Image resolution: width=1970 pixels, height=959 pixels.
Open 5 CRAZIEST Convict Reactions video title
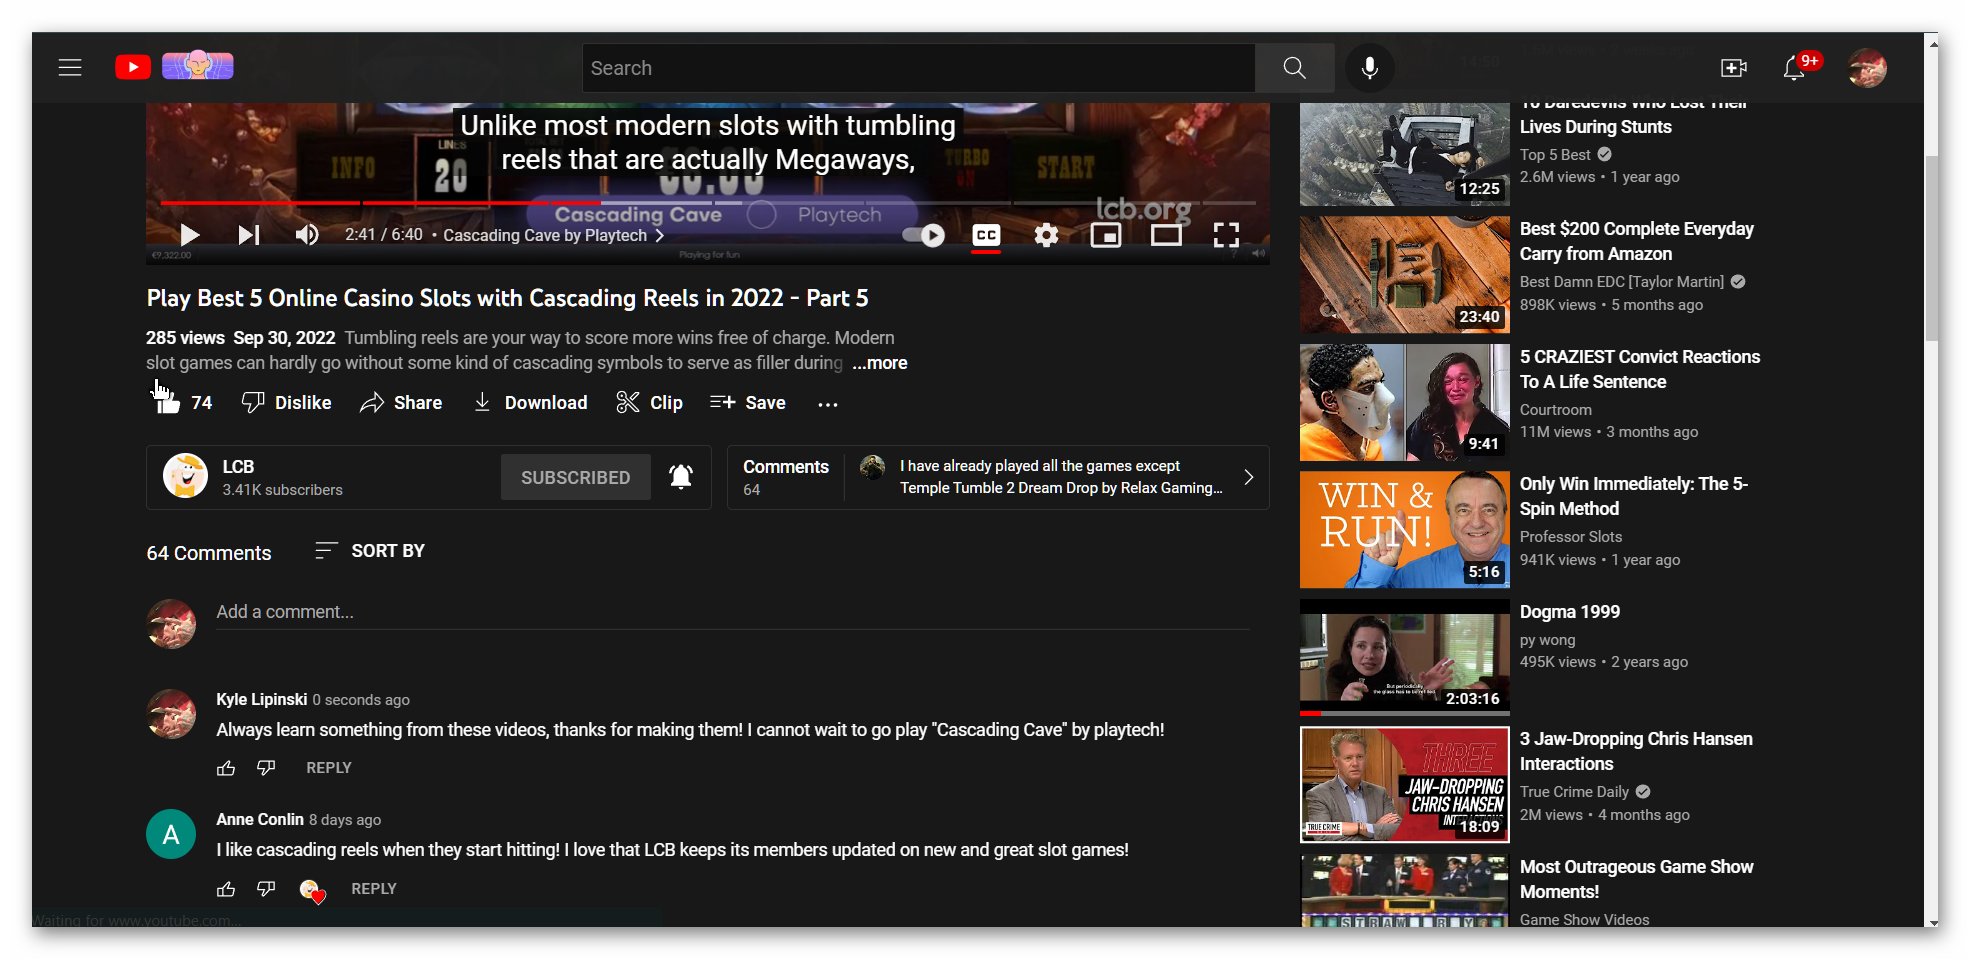(x=1640, y=369)
